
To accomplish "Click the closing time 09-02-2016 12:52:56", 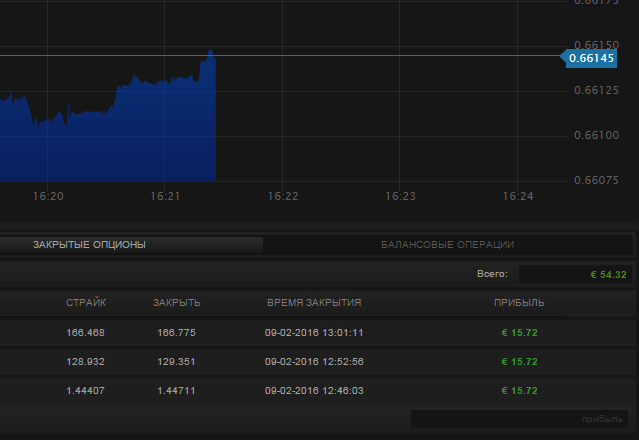I will [x=314, y=362].
